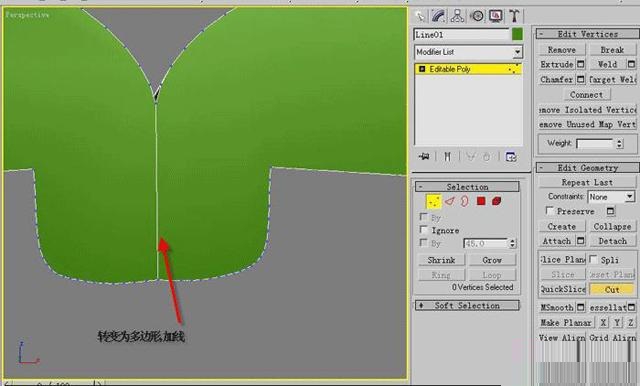The image size is (640, 386).
Task: Open Configure Modifier Sets icon
Action: [511, 157]
